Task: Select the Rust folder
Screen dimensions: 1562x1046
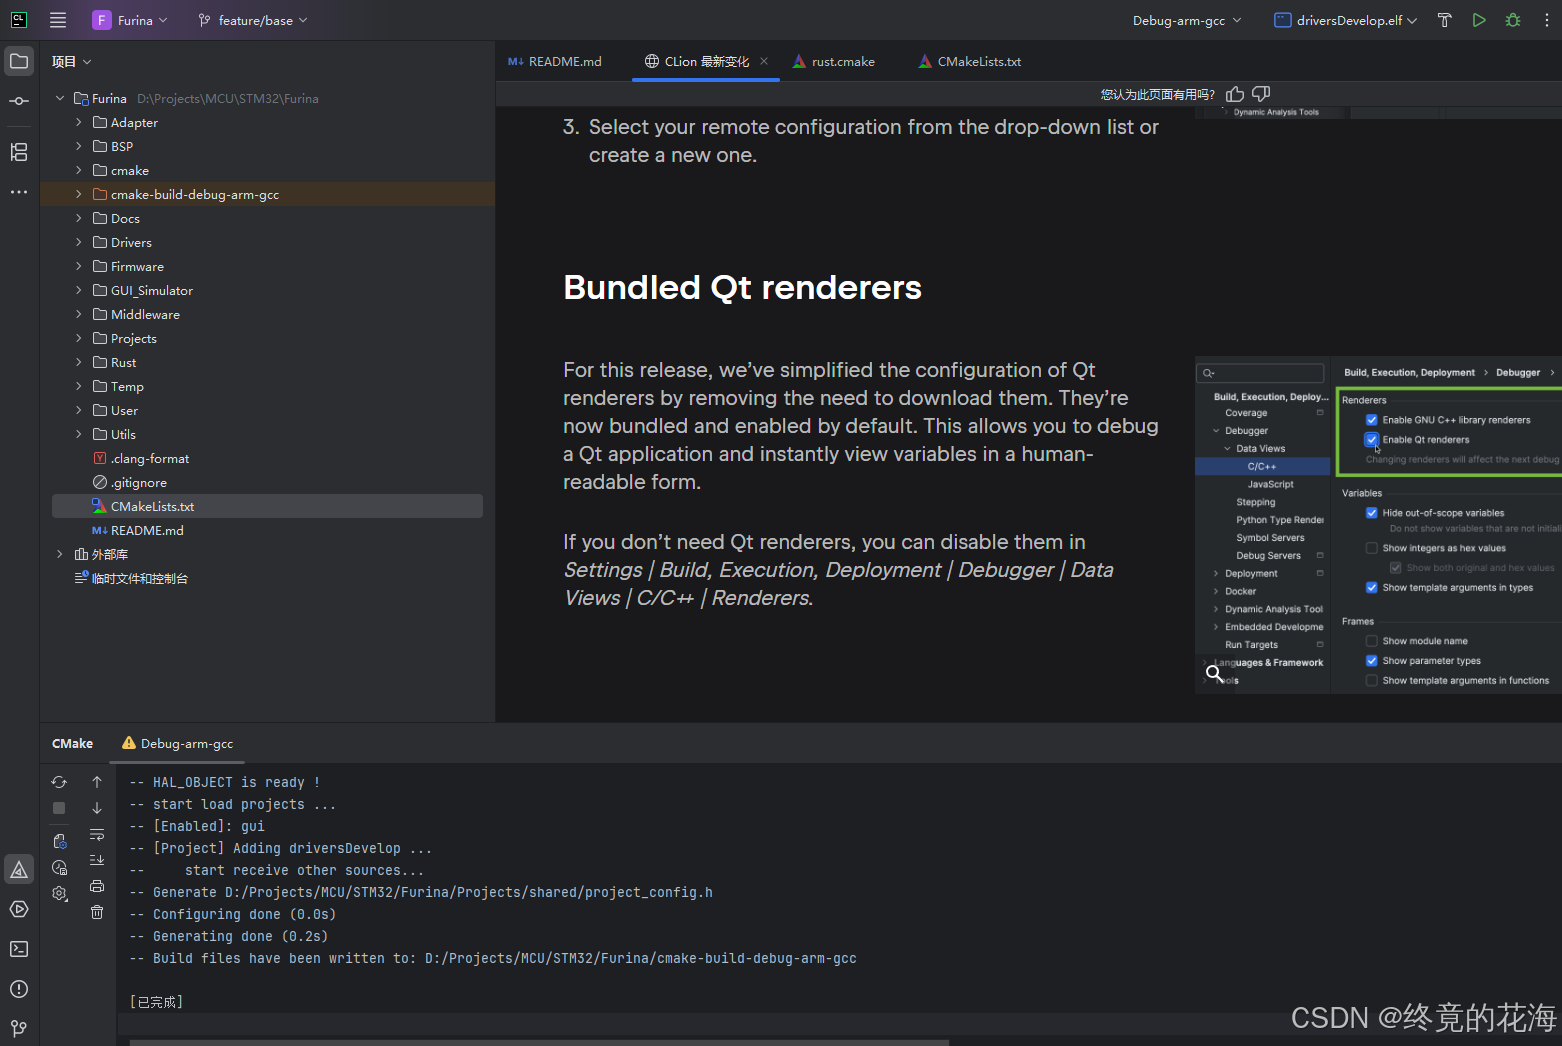Action: click(123, 362)
